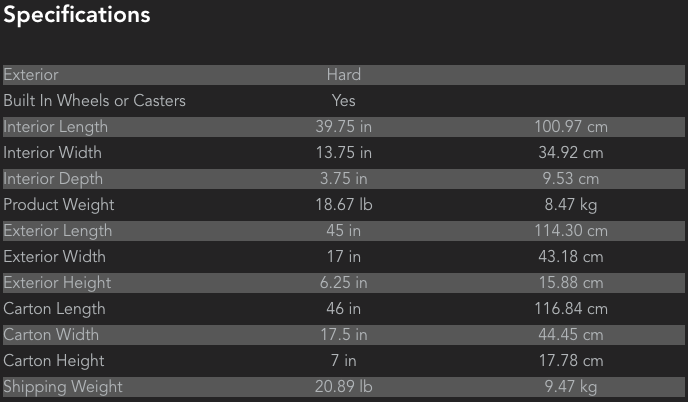Select the Carton Width label
688x402 pixels.
(x=51, y=335)
